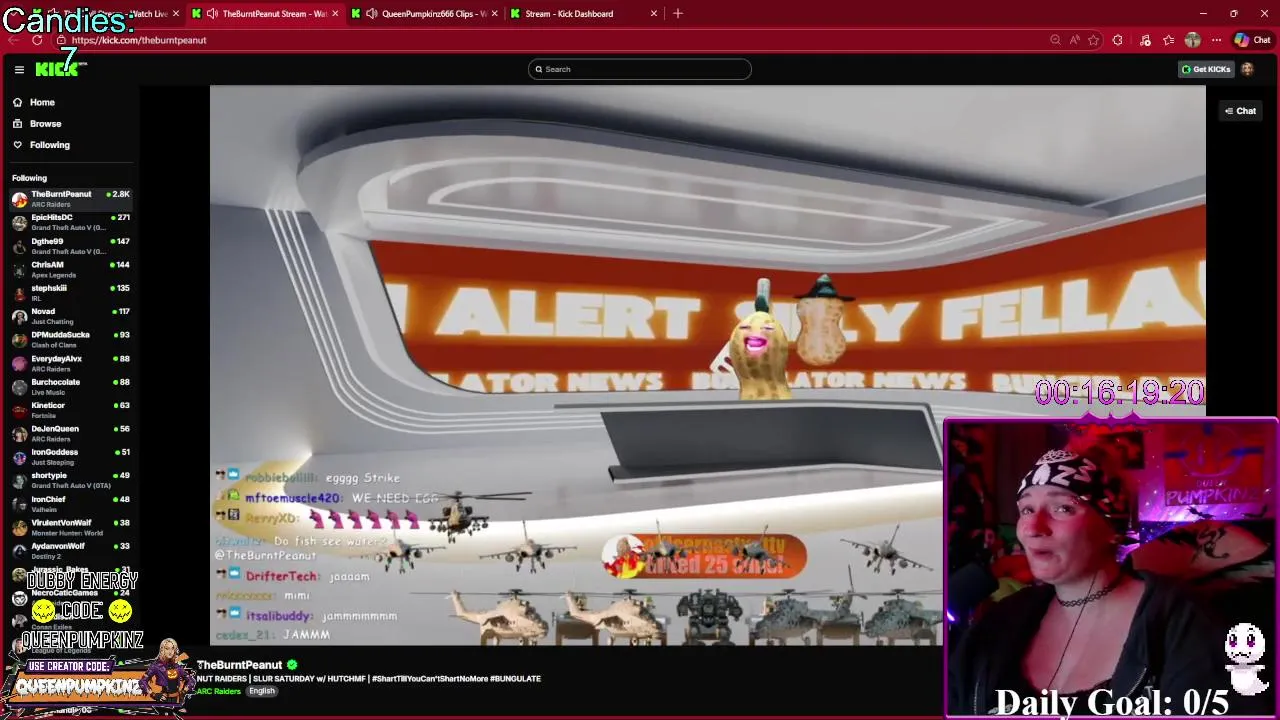Open the zoom icon in address bar

pyautogui.click(x=1055, y=40)
